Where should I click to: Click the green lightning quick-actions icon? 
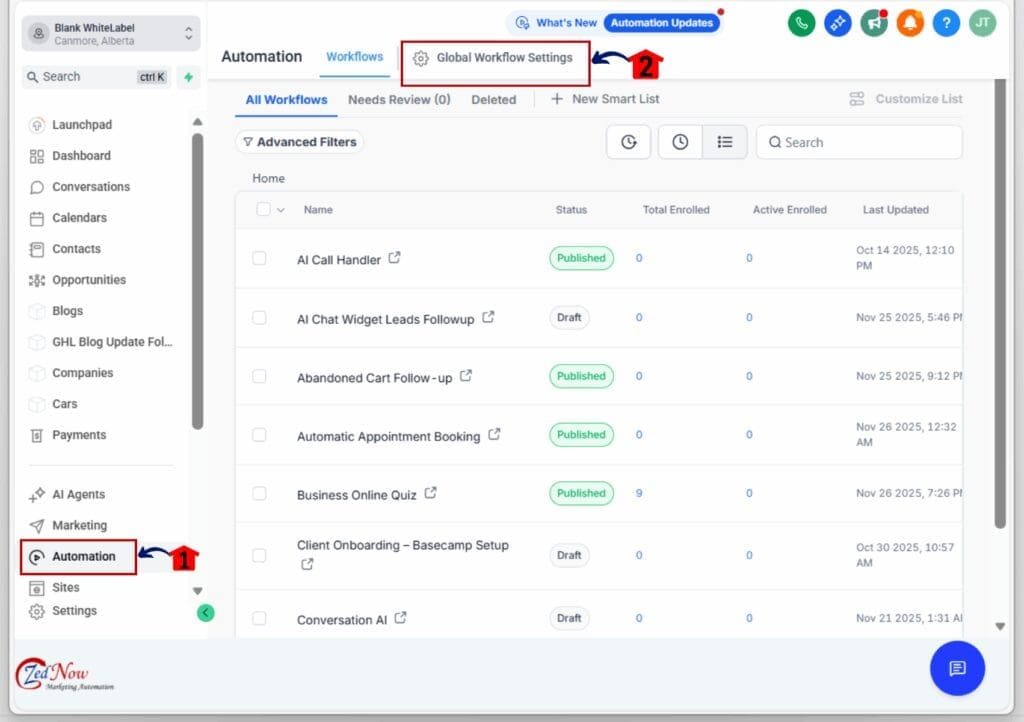pyautogui.click(x=189, y=77)
